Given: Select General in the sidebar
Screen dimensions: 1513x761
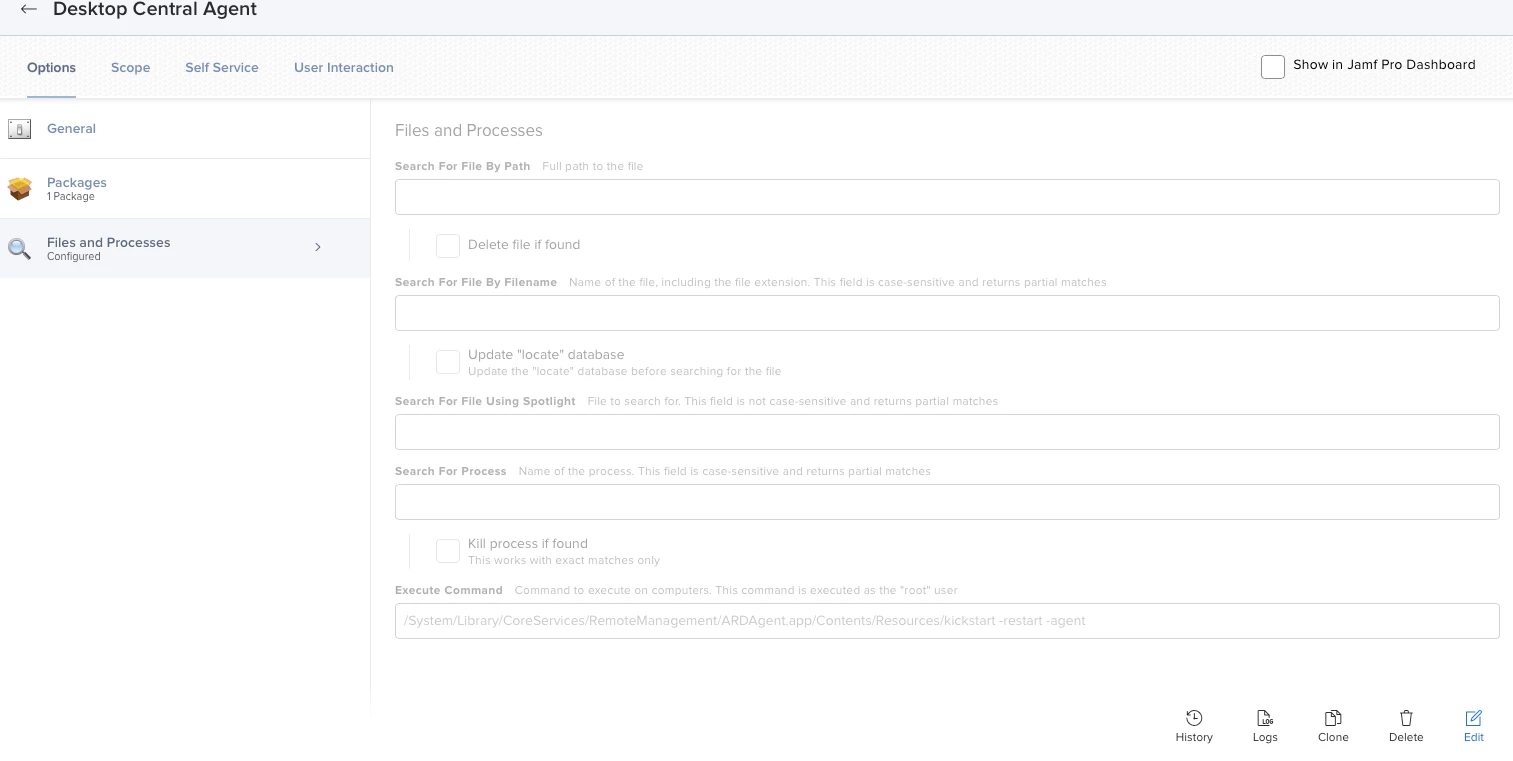Looking at the screenshot, I should point(185,128).
